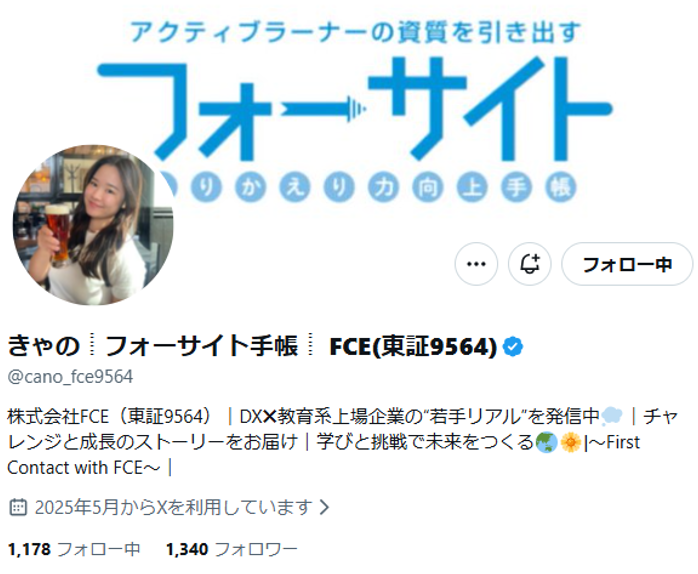698x574 pixels.
Task: Click the @cano_fce9564 handle
Action: (x=70, y=377)
